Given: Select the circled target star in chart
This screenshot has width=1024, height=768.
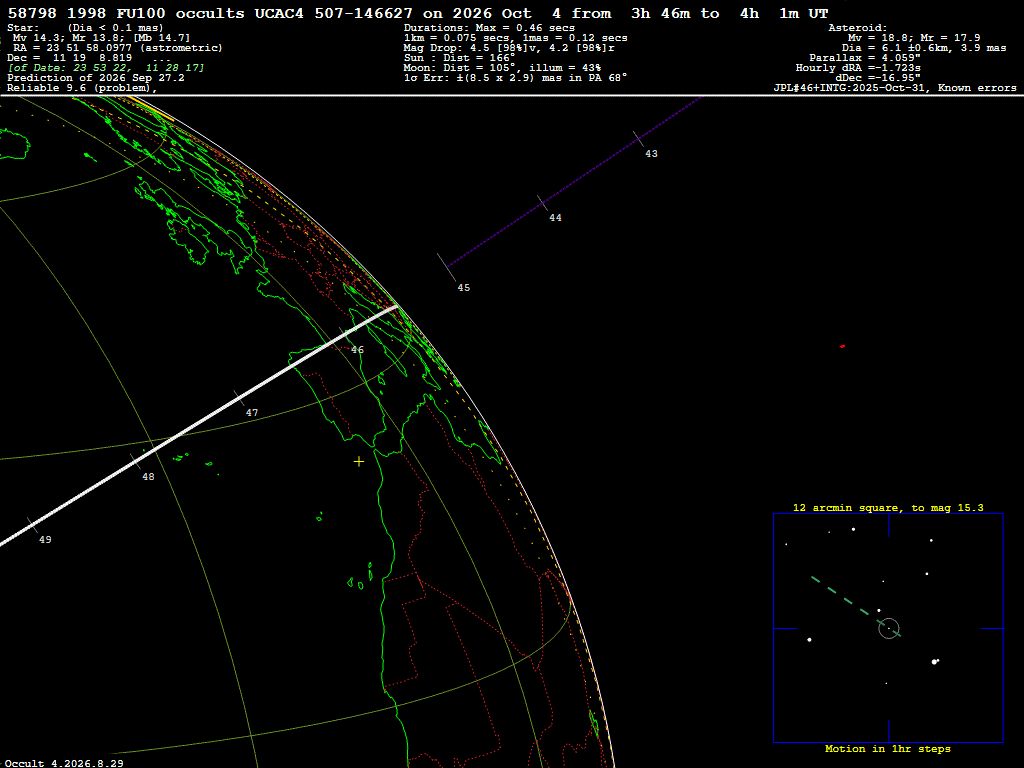Looking at the screenshot, I should (889, 628).
